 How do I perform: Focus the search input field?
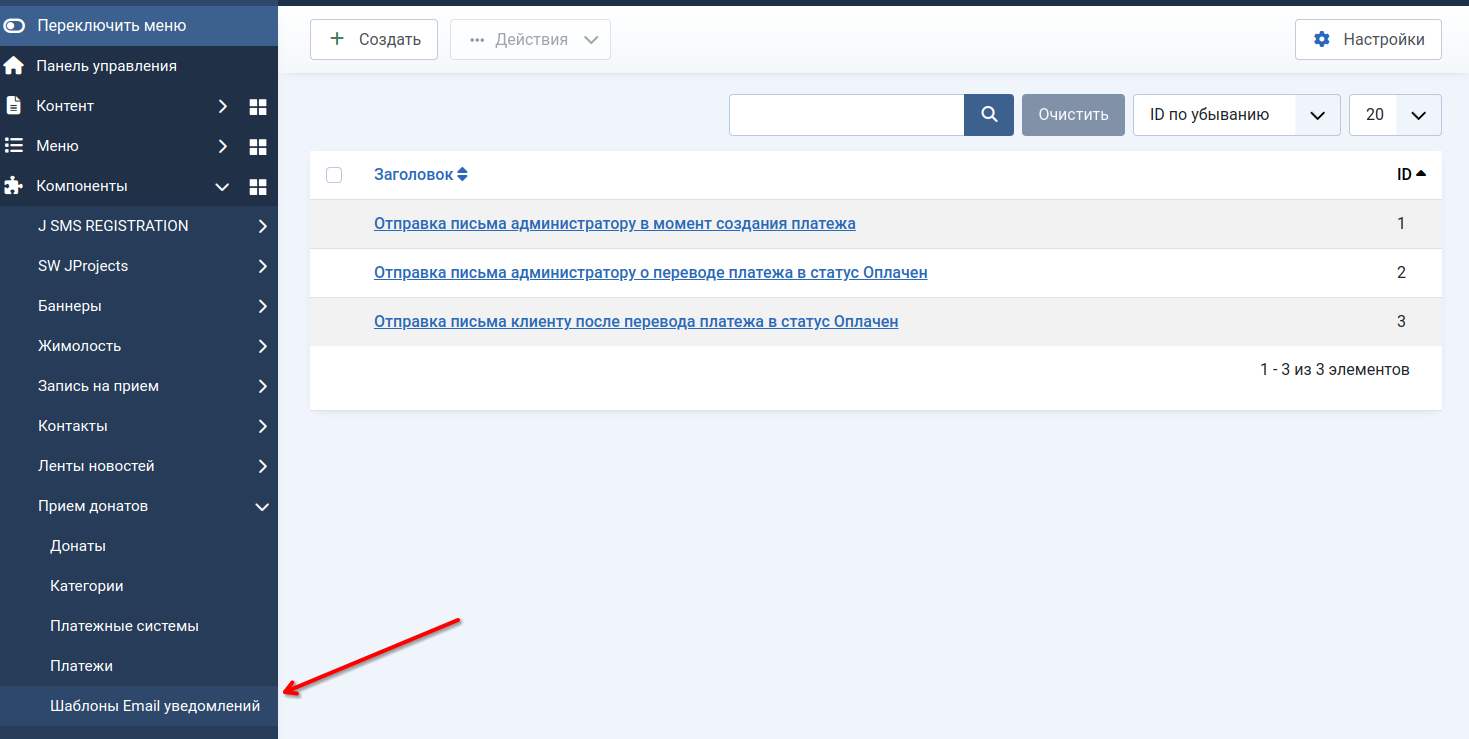846,115
